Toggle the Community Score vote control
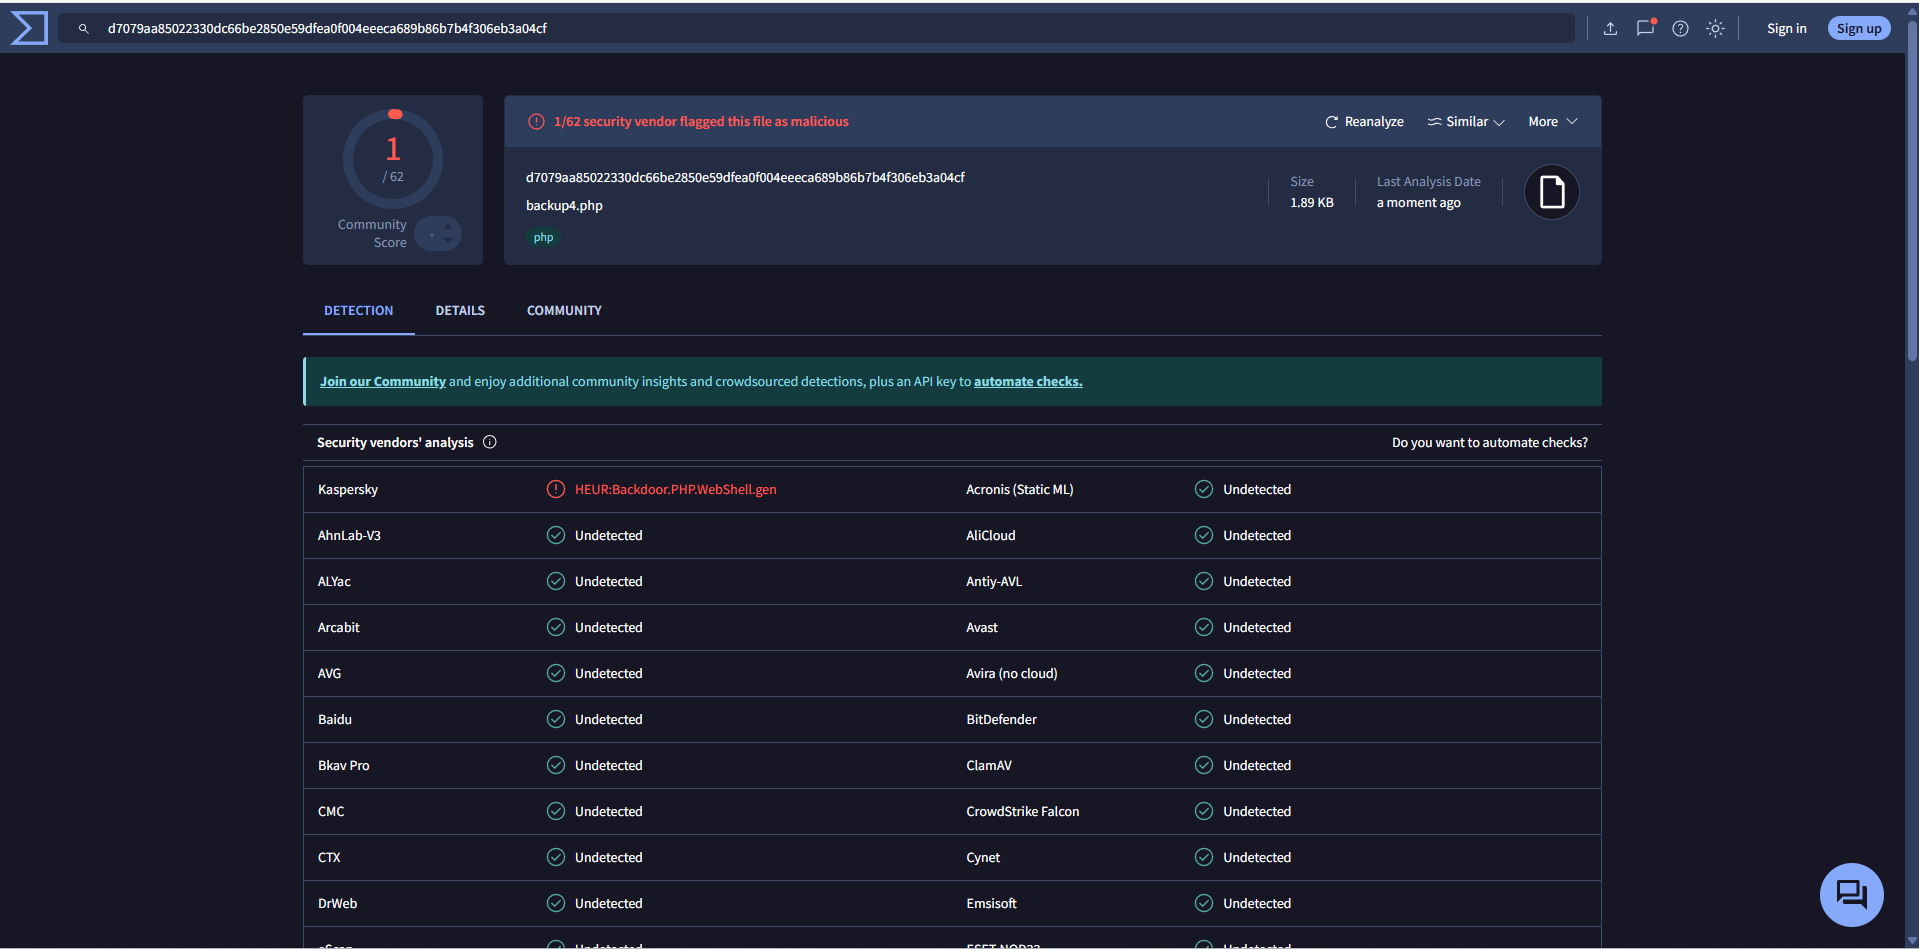Viewport: 1919px width, 949px height. point(438,233)
